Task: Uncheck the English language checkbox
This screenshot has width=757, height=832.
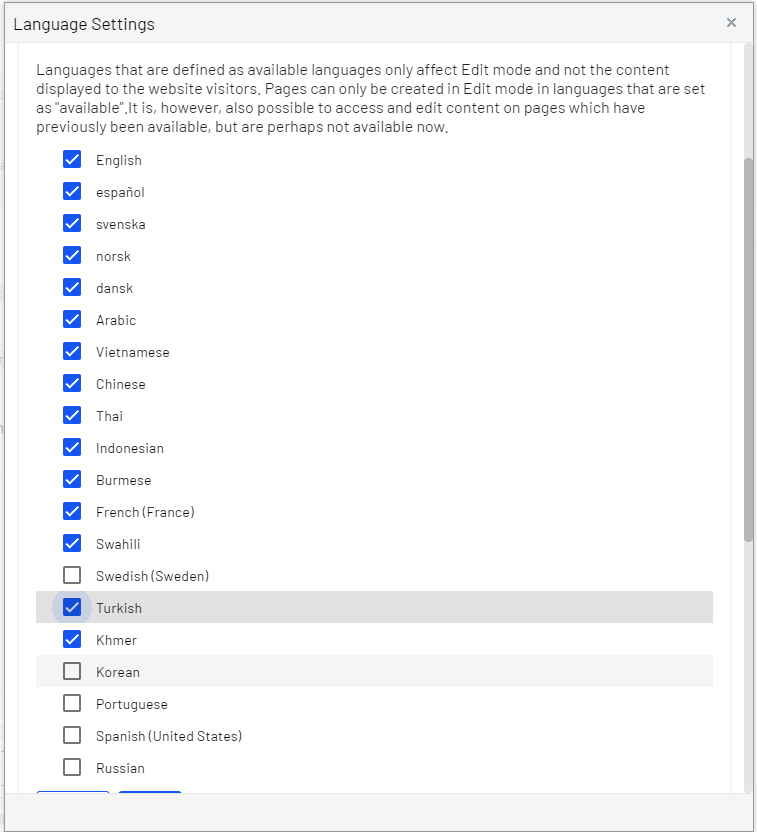Action: pyautogui.click(x=72, y=159)
